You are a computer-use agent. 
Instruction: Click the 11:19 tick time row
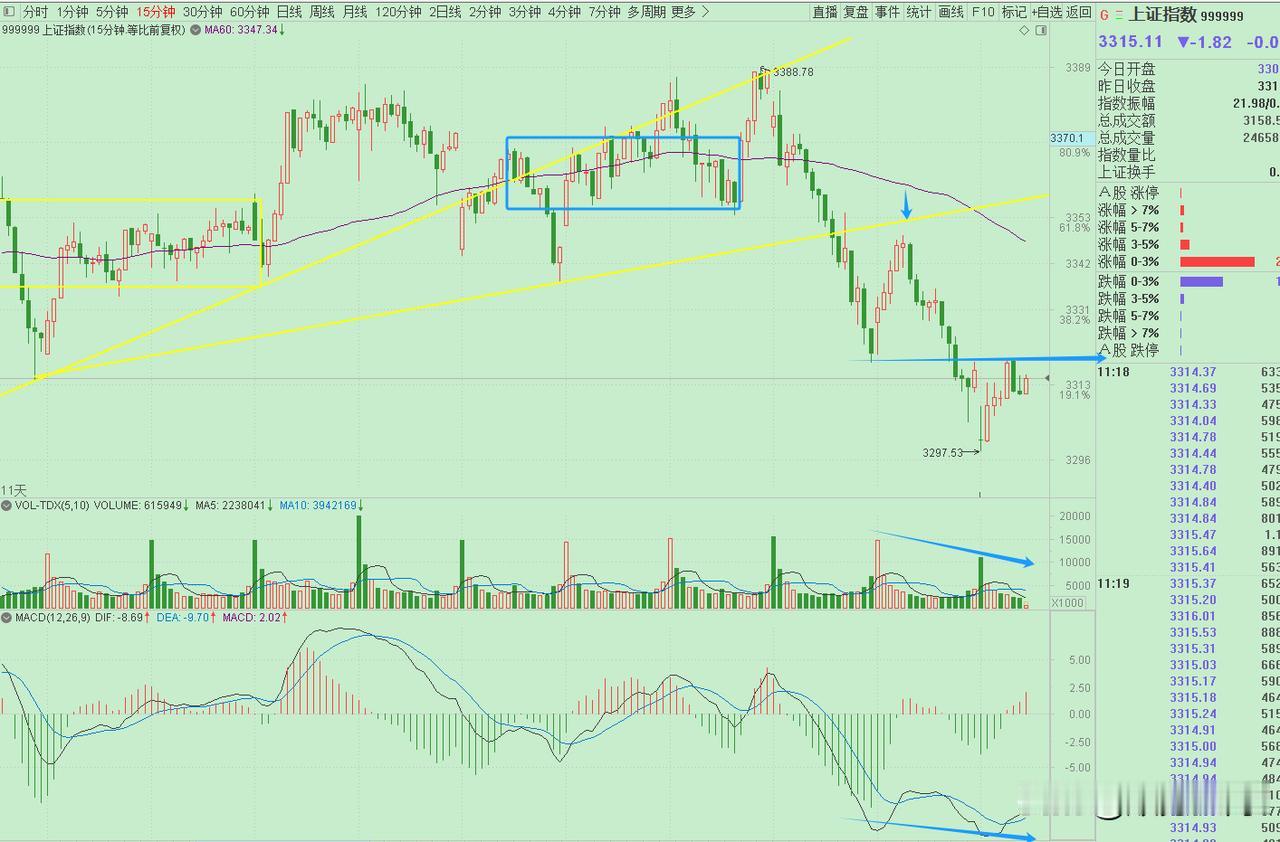(x=1188, y=583)
